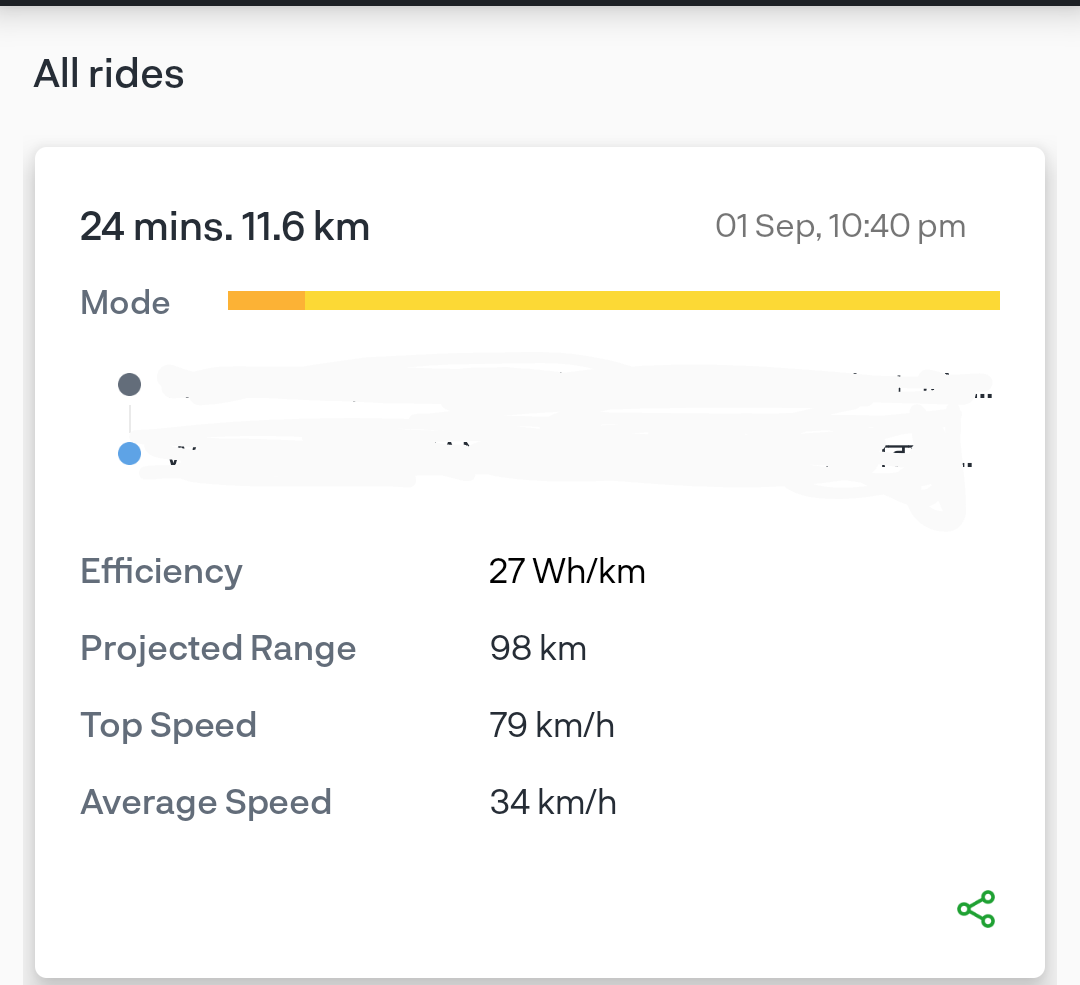1080x985 pixels.
Task: Click the line connecting route dots
Action: click(x=129, y=419)
